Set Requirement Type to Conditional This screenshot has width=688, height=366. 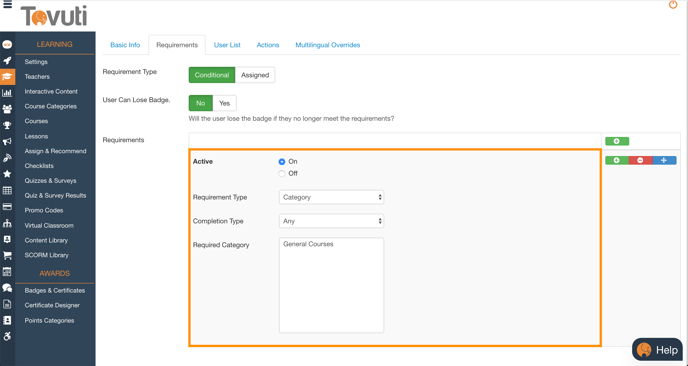212,75
